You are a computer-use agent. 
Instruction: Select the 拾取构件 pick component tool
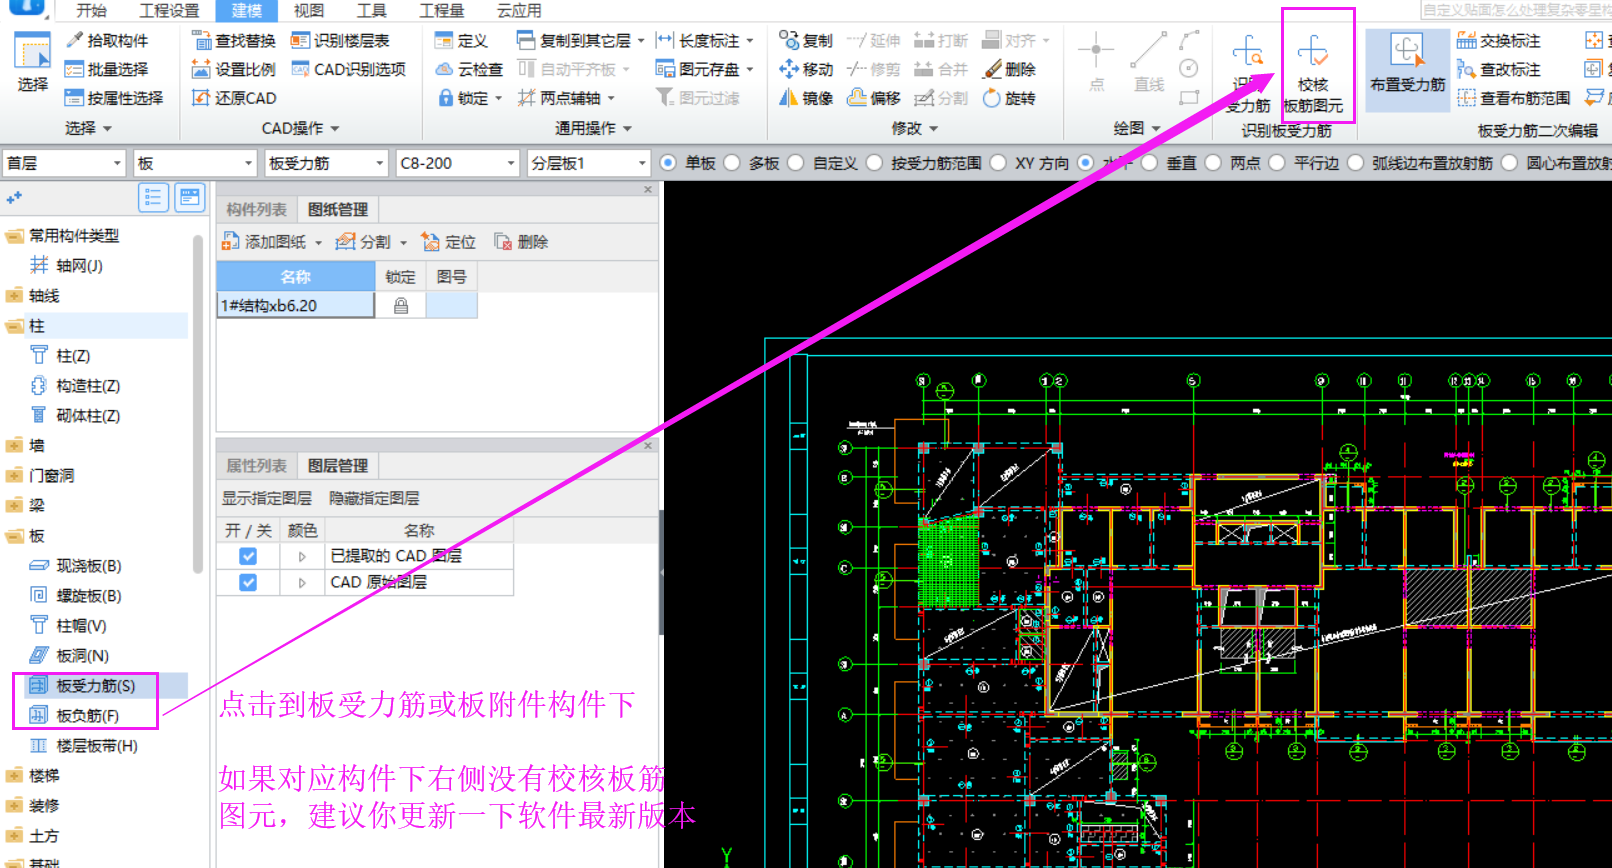pos(107,40)
